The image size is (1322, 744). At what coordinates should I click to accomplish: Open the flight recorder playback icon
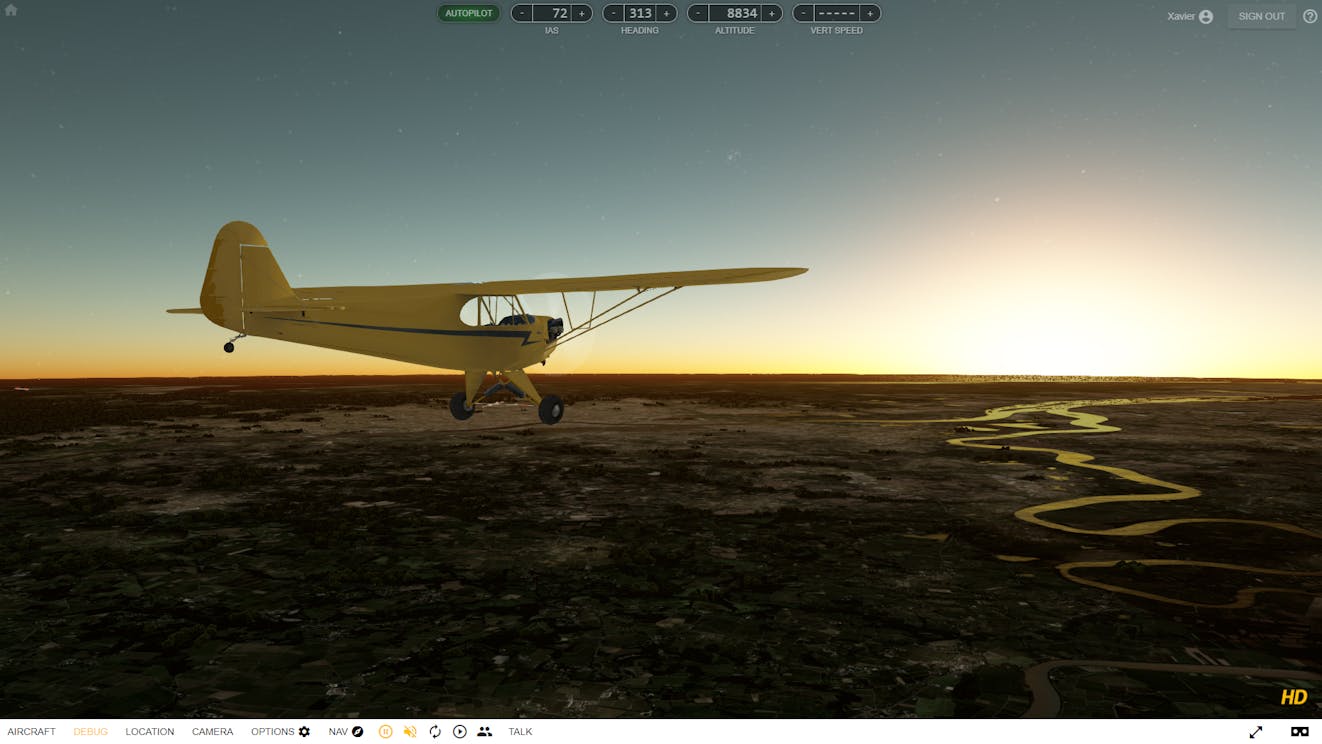click(460, 731)
